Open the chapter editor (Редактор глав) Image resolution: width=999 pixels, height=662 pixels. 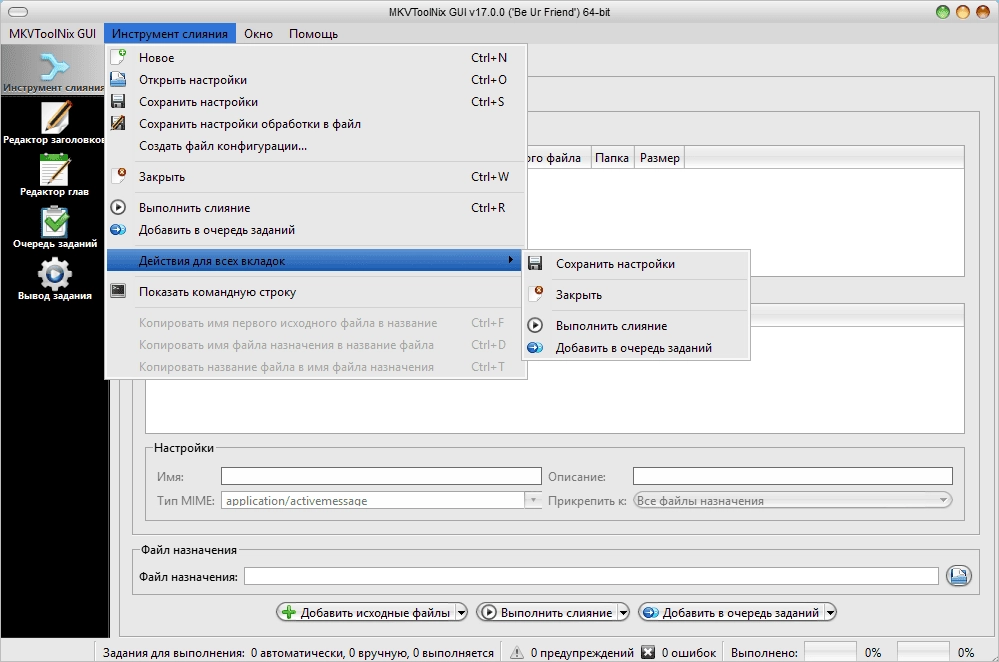(54, 175)
